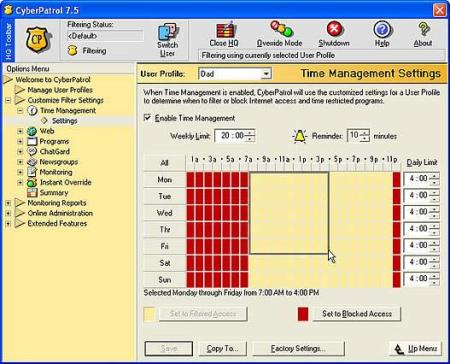Click the Switch User icon
Screen dimensions: 450x364
tap(167, 32)
